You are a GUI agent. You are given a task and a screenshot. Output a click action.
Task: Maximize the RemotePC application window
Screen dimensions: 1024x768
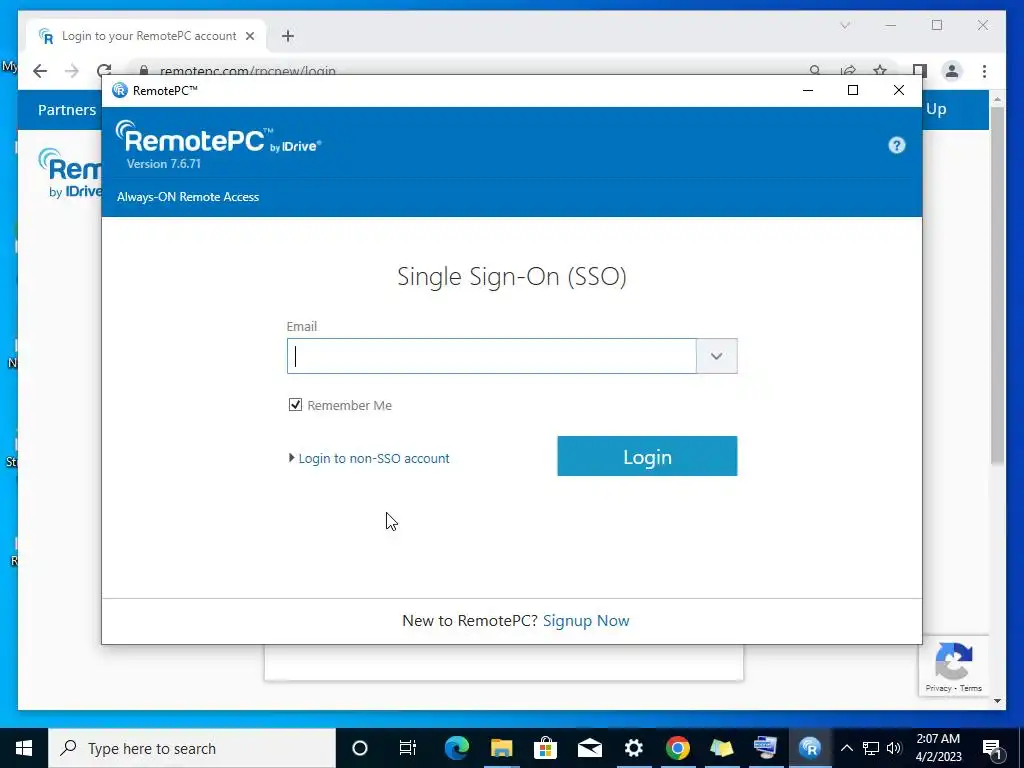852,90
